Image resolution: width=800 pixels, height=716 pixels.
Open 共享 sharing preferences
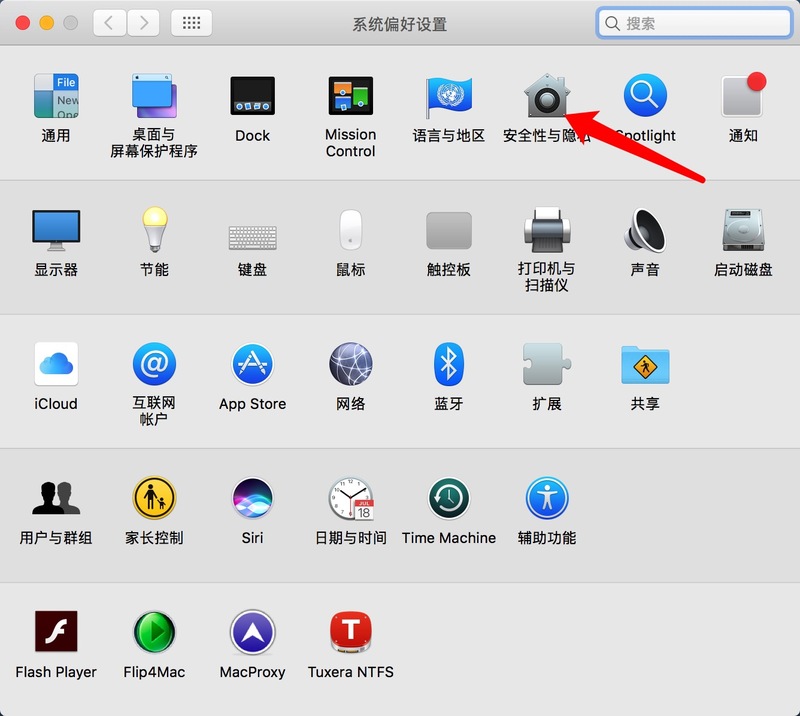[x=645, y=365]
